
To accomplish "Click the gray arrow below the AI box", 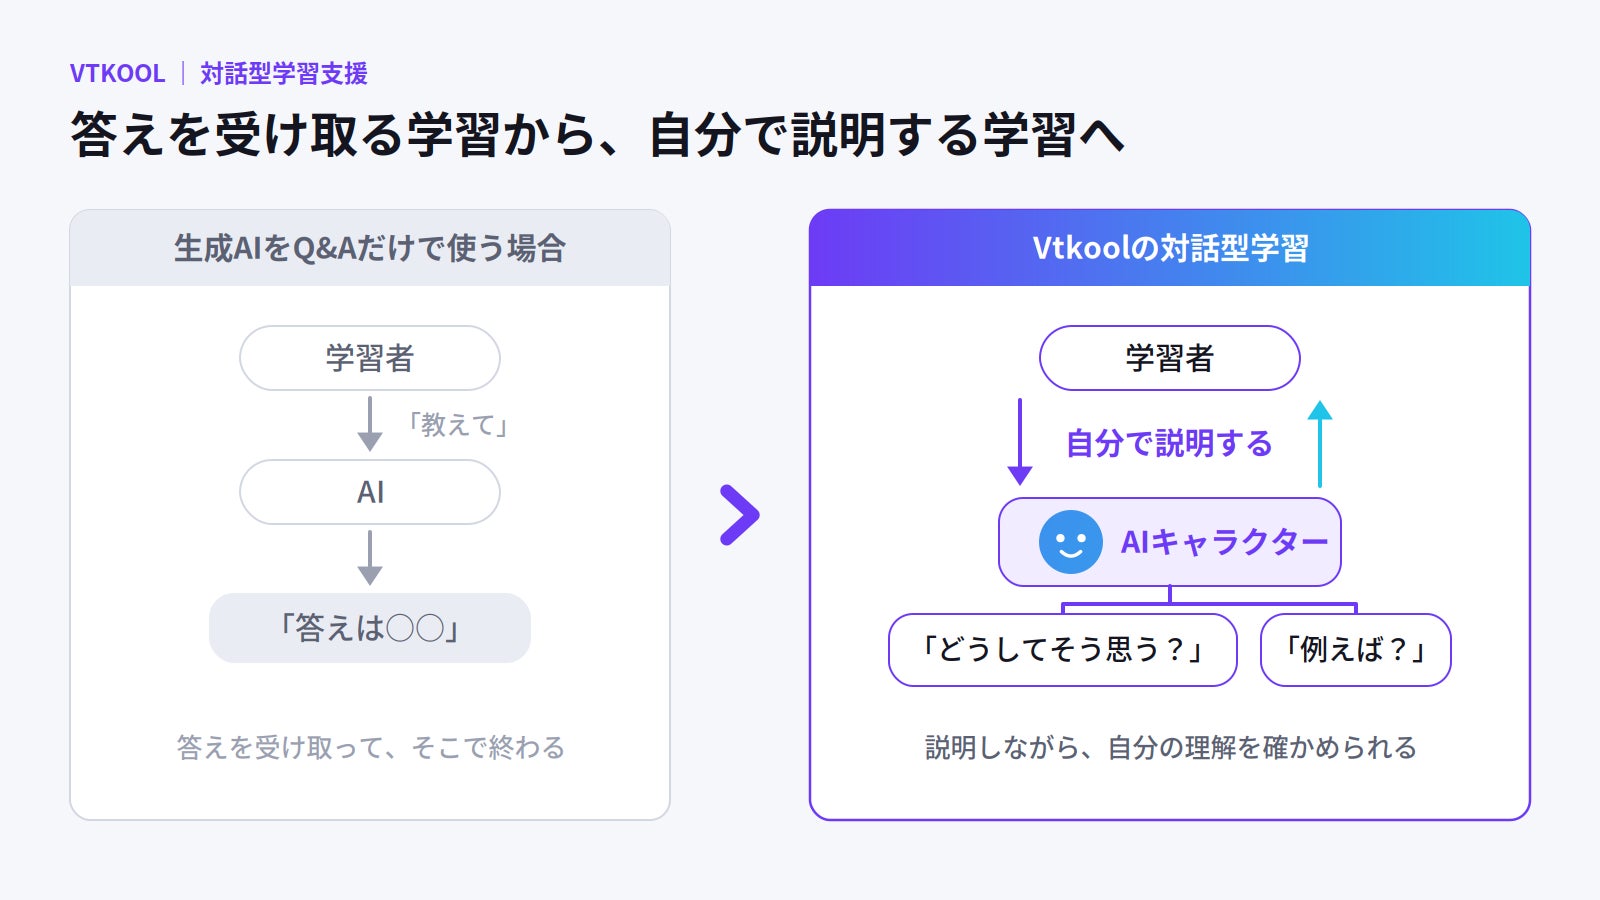I will click(370, 558).
